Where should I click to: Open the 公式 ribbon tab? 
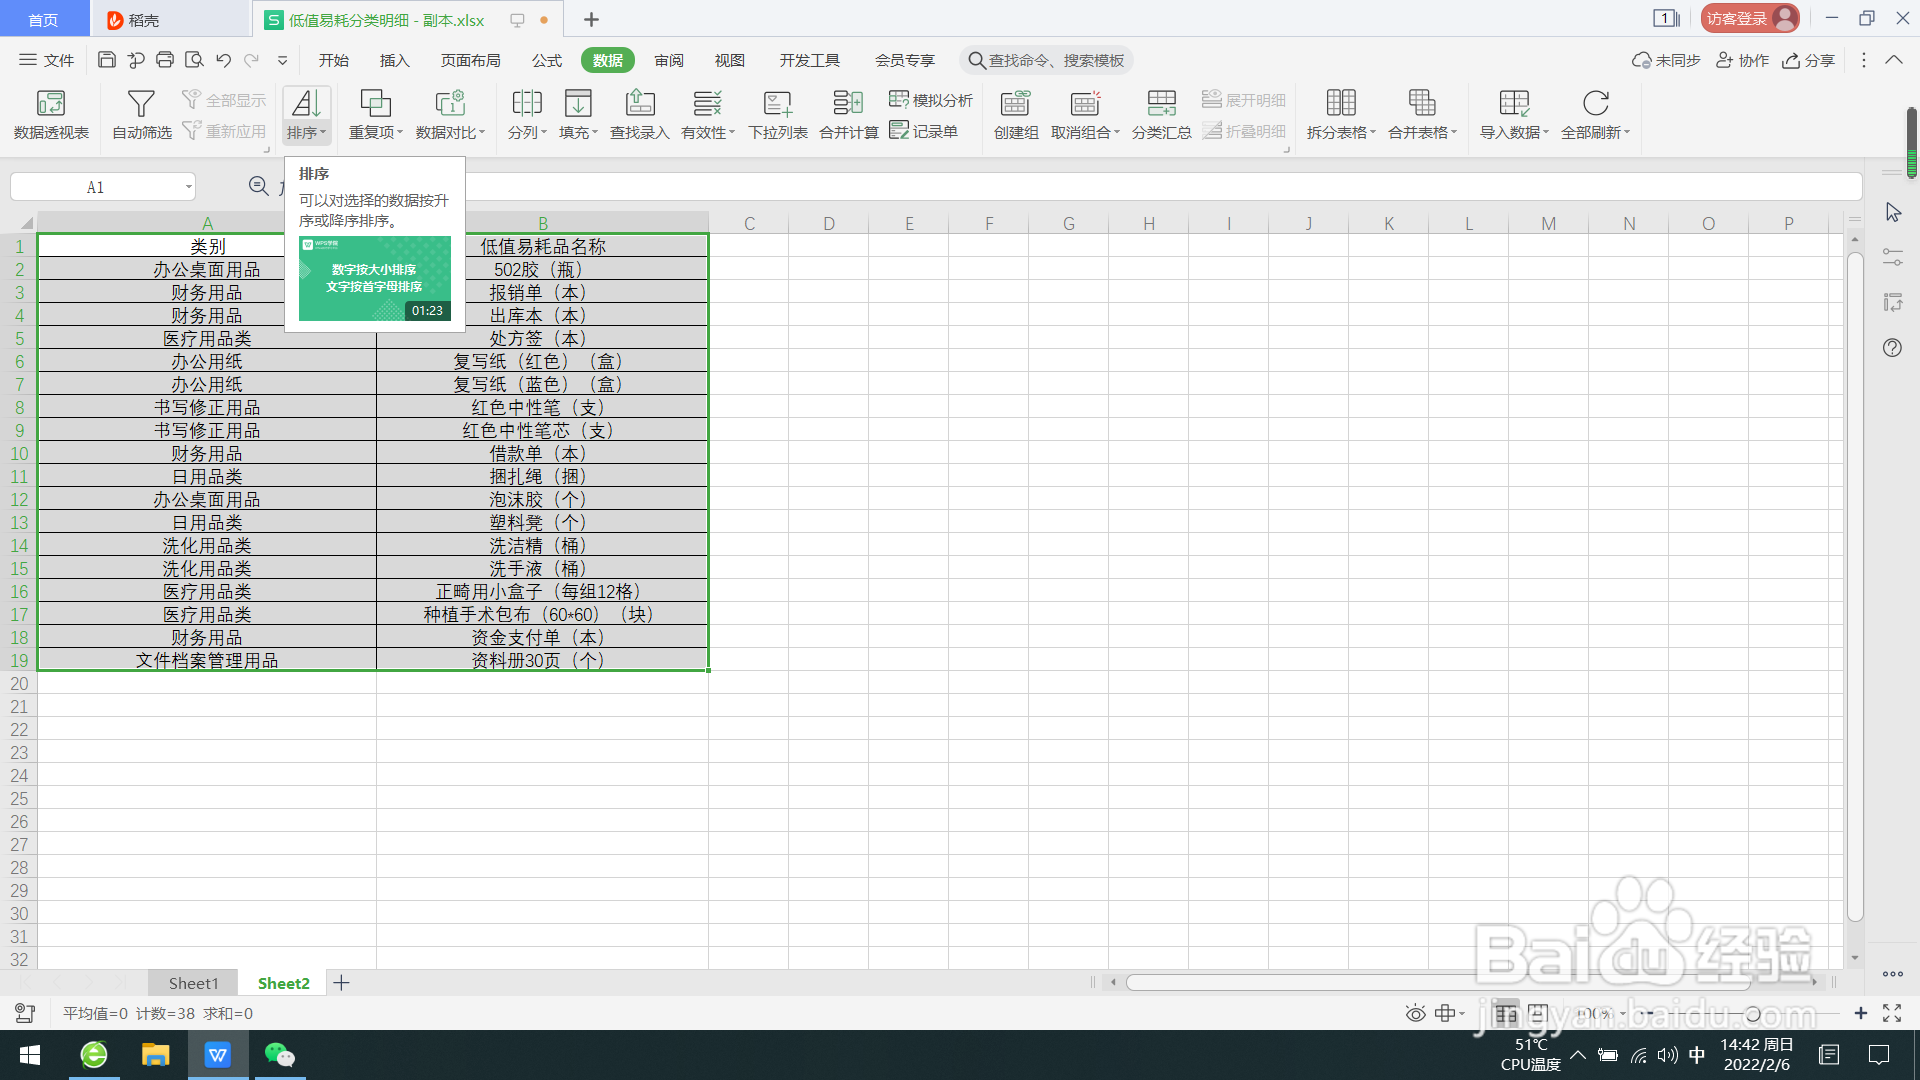point(546,60)
